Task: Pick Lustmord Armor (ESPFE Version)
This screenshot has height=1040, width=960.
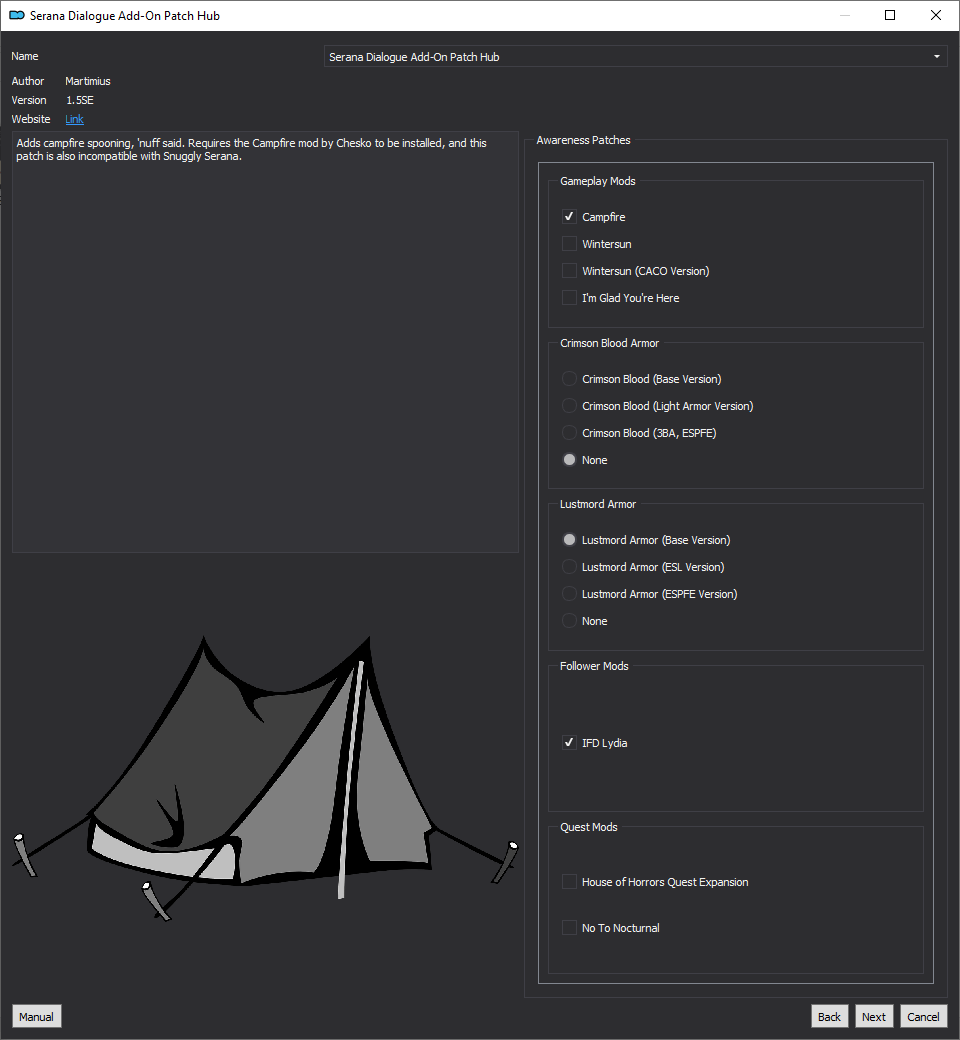Action: (x=569, y=594)
